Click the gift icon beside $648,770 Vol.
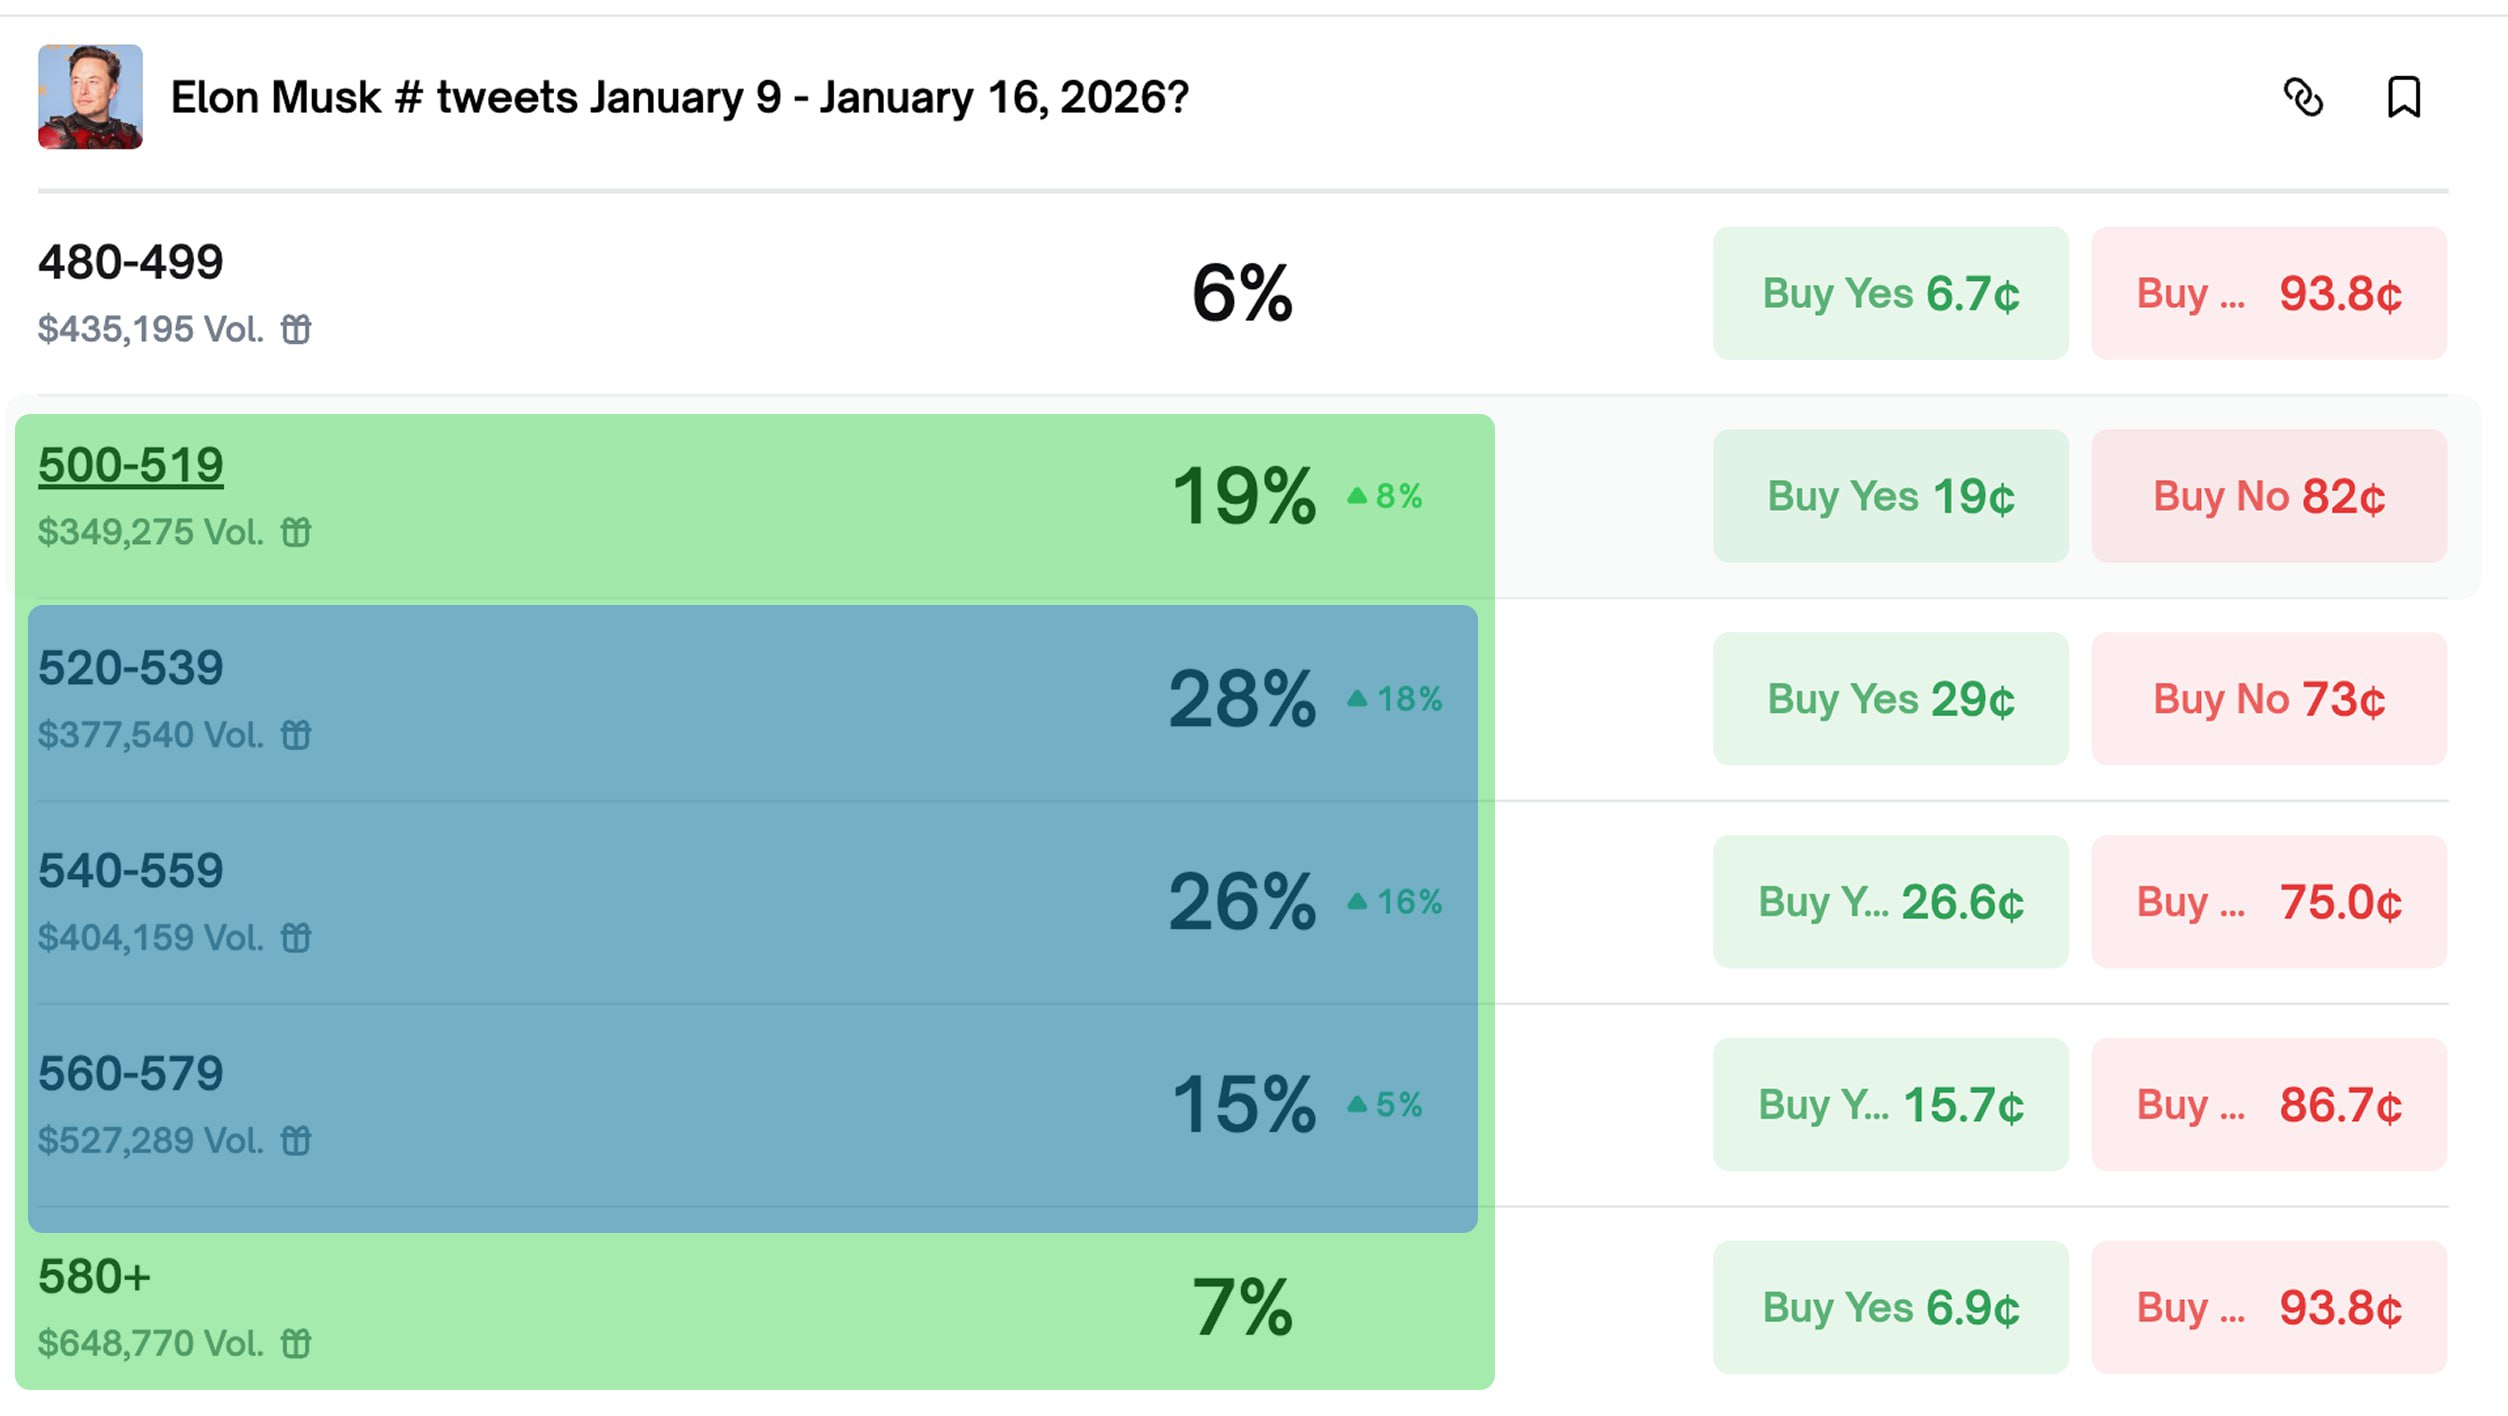 pyautogui.click(x=296, y=1343)
